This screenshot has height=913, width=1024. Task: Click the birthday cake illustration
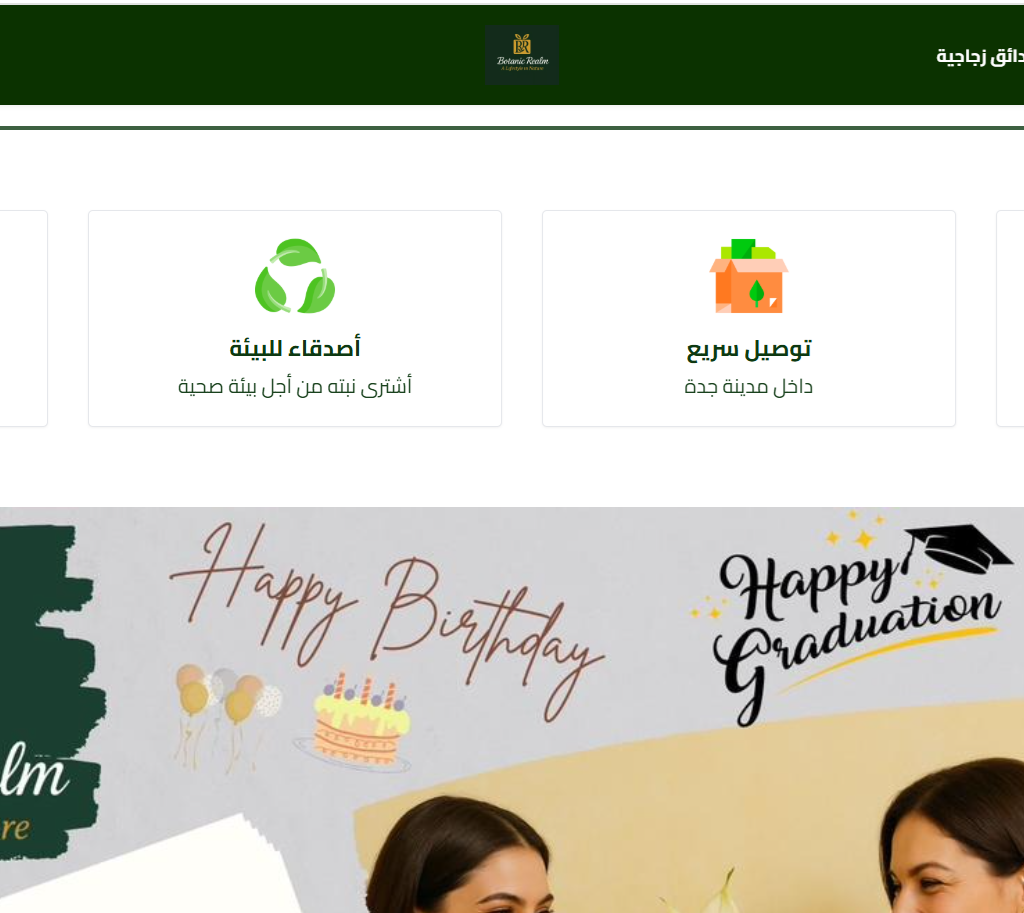(356, 722)
